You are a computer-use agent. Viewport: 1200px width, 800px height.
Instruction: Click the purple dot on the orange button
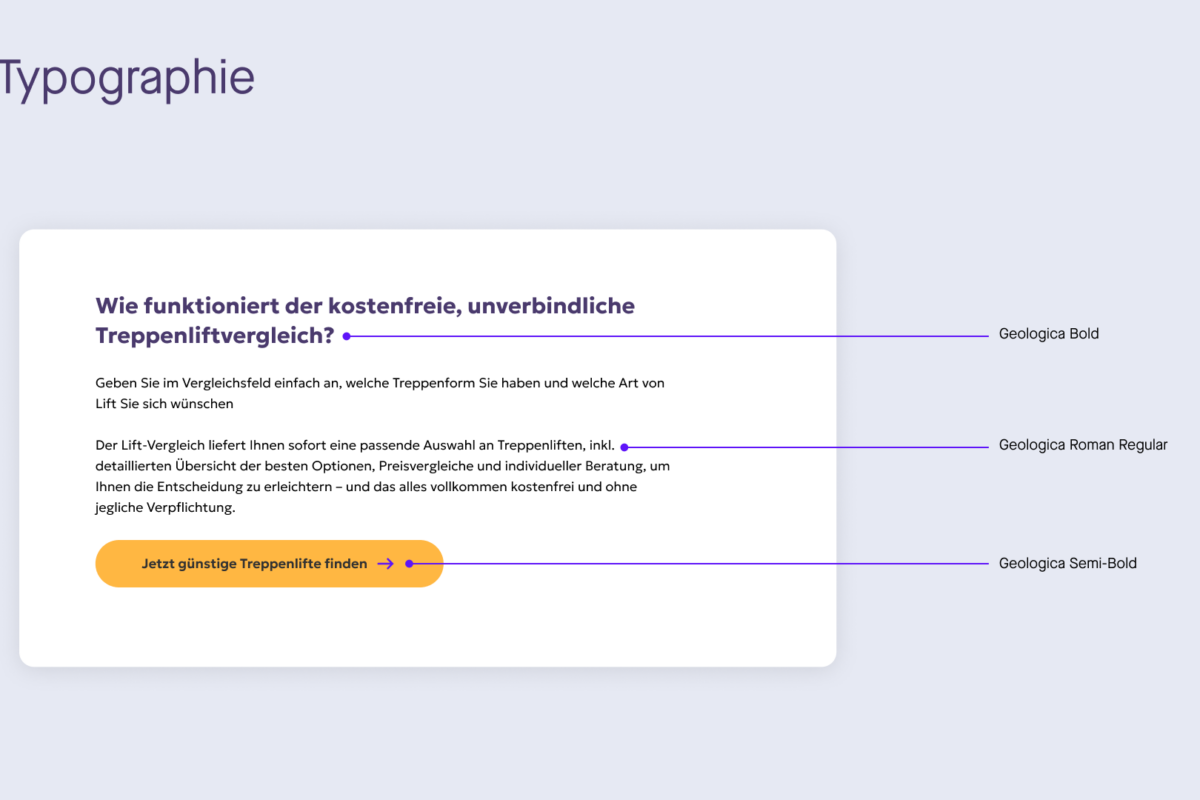pos(409,564)
